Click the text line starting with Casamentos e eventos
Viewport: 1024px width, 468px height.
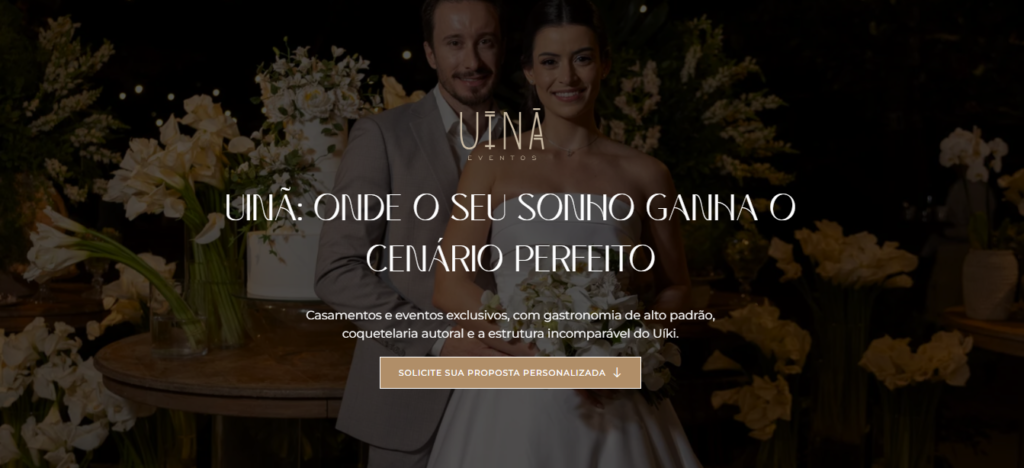pos(511,315)
